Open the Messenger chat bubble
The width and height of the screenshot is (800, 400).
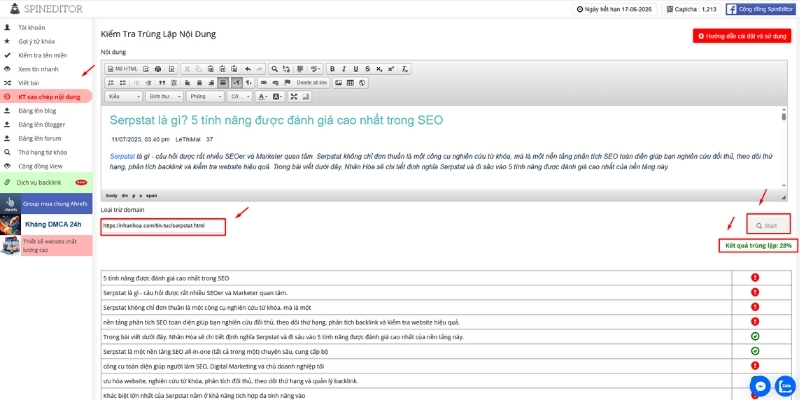[760, 387]
